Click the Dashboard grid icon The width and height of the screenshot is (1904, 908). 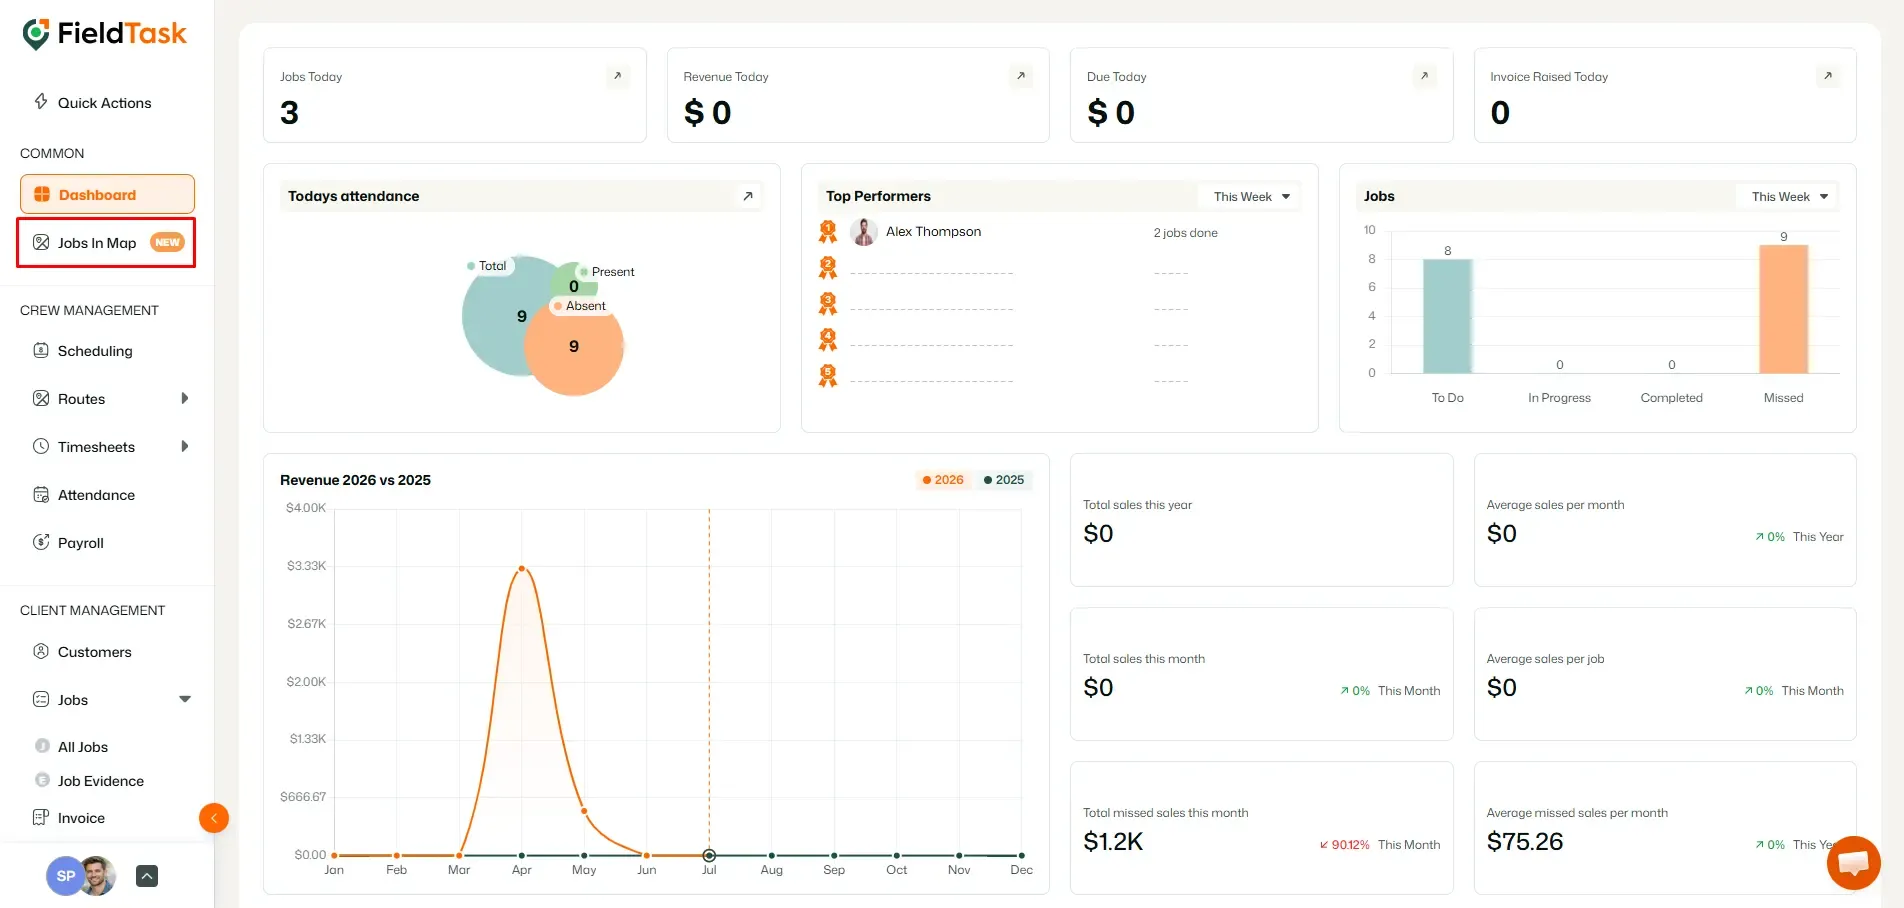(42, 194)
